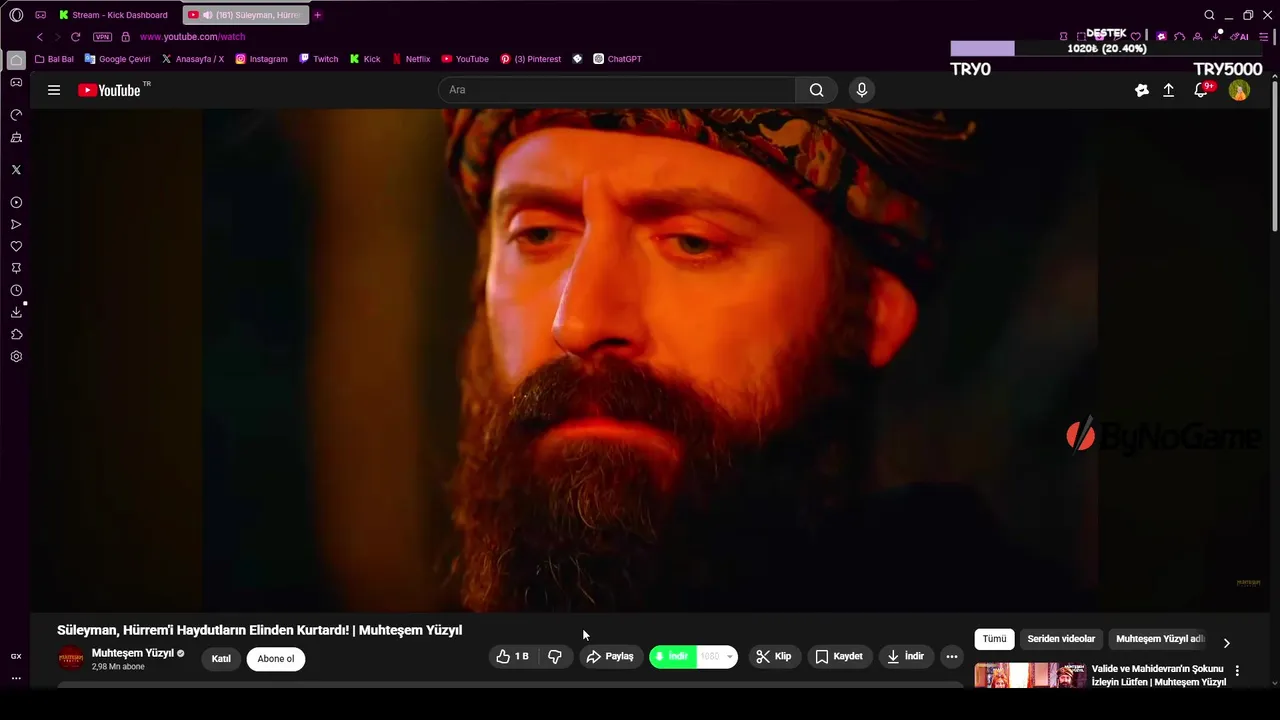The image size is (1280, 720).
Task: Click the Paylaş share button
Action: point(610,657)
